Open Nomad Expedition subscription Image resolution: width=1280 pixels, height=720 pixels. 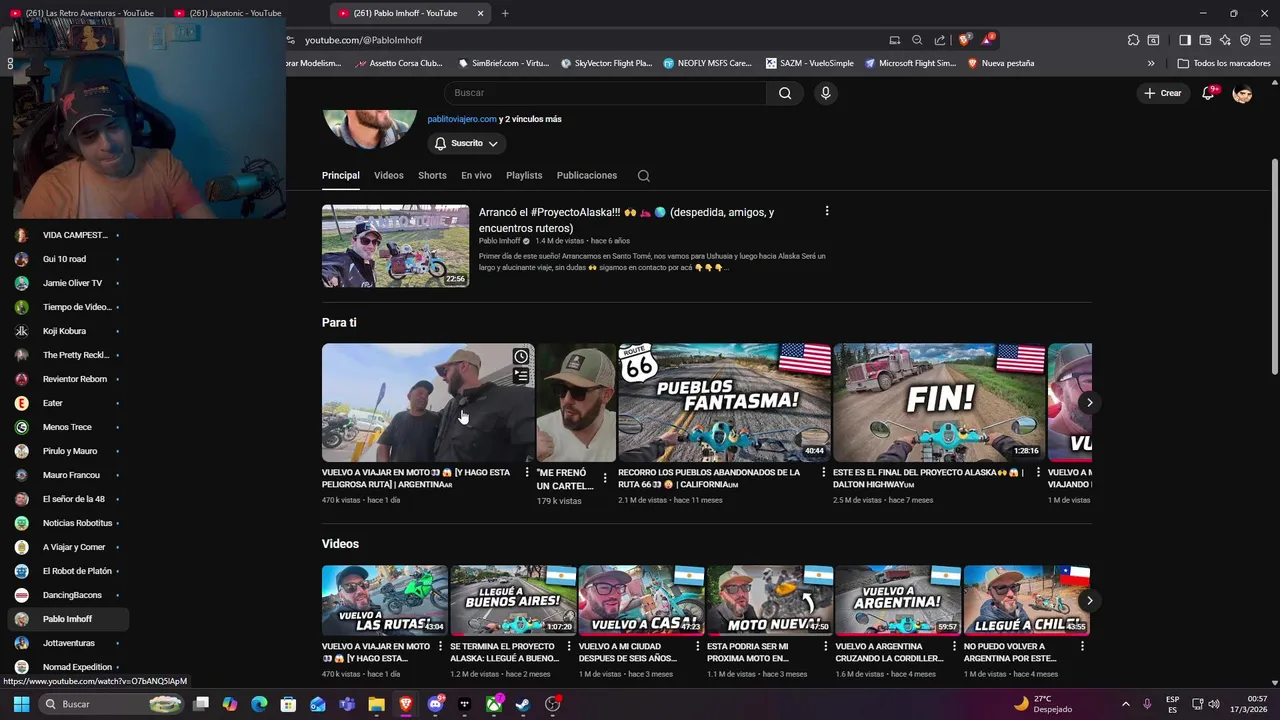coord(67,667)
